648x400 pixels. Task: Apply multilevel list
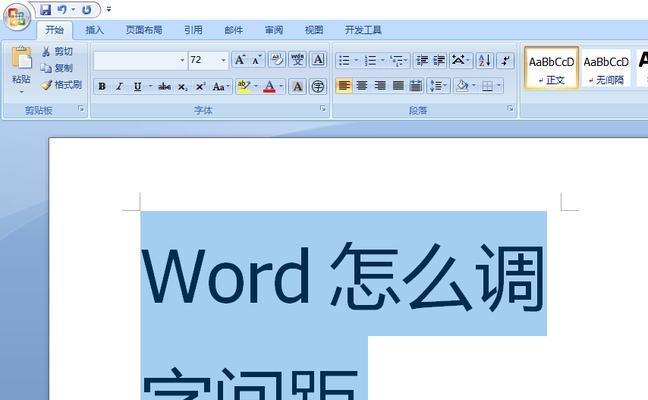coord(397,61)
